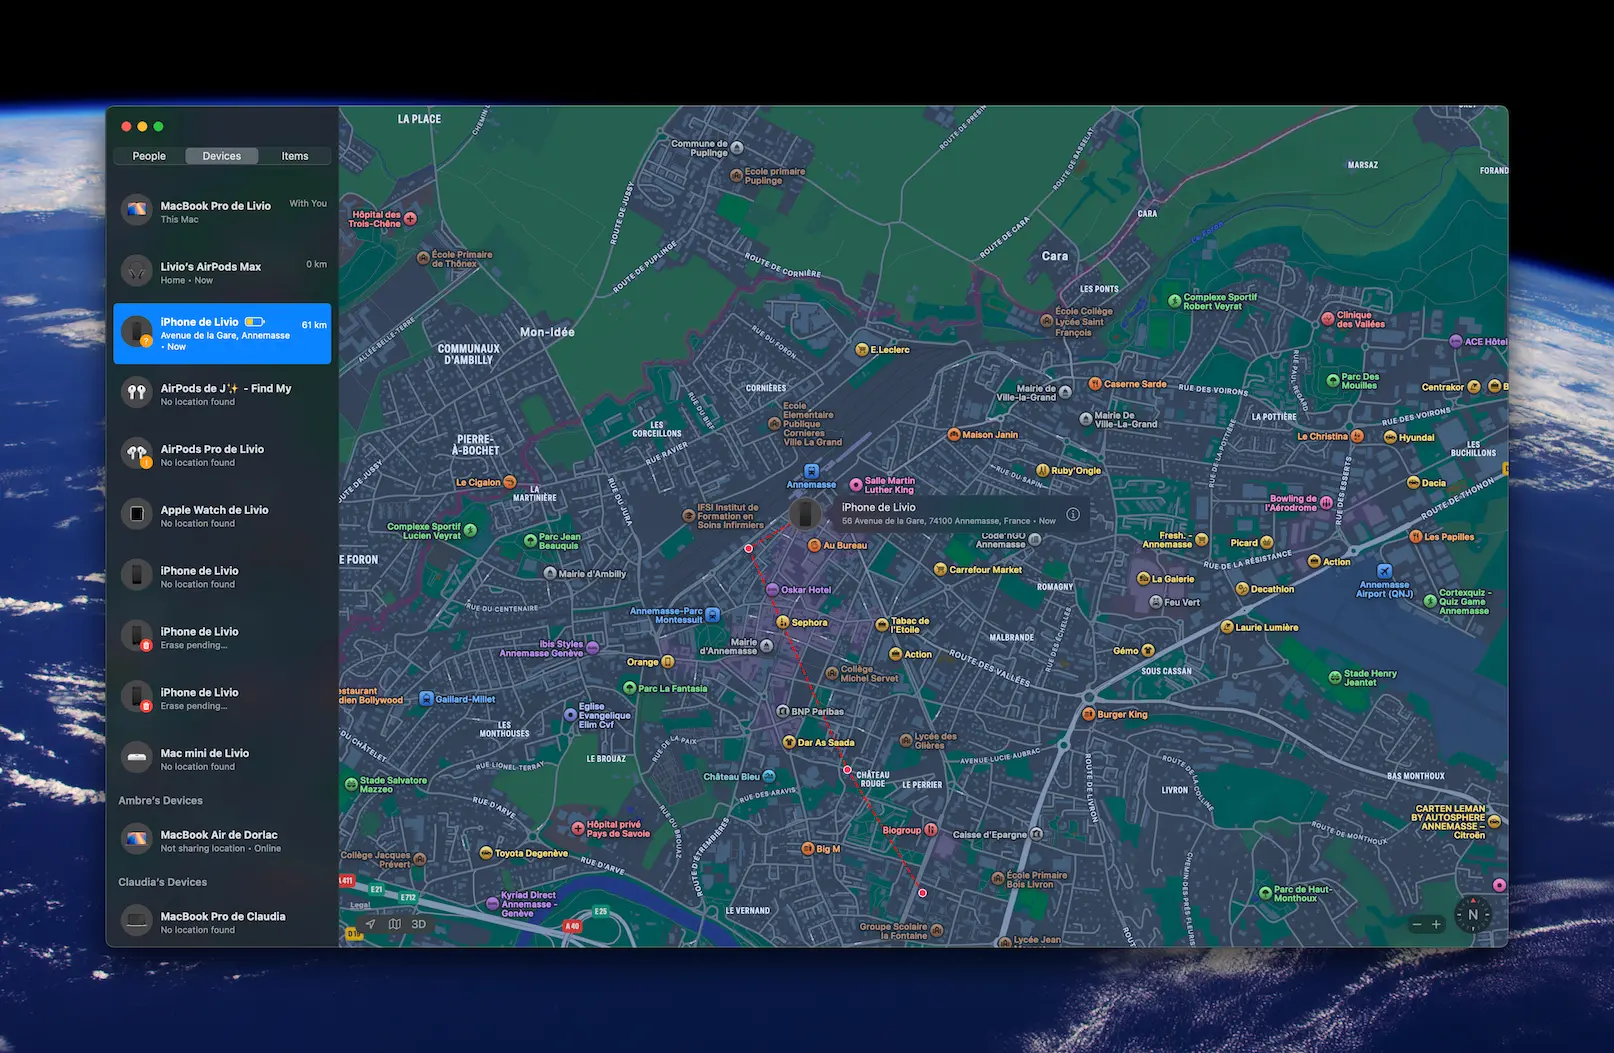
Task: Select MacBook Pro de Claudia device
Action: [x=222, y=922]
